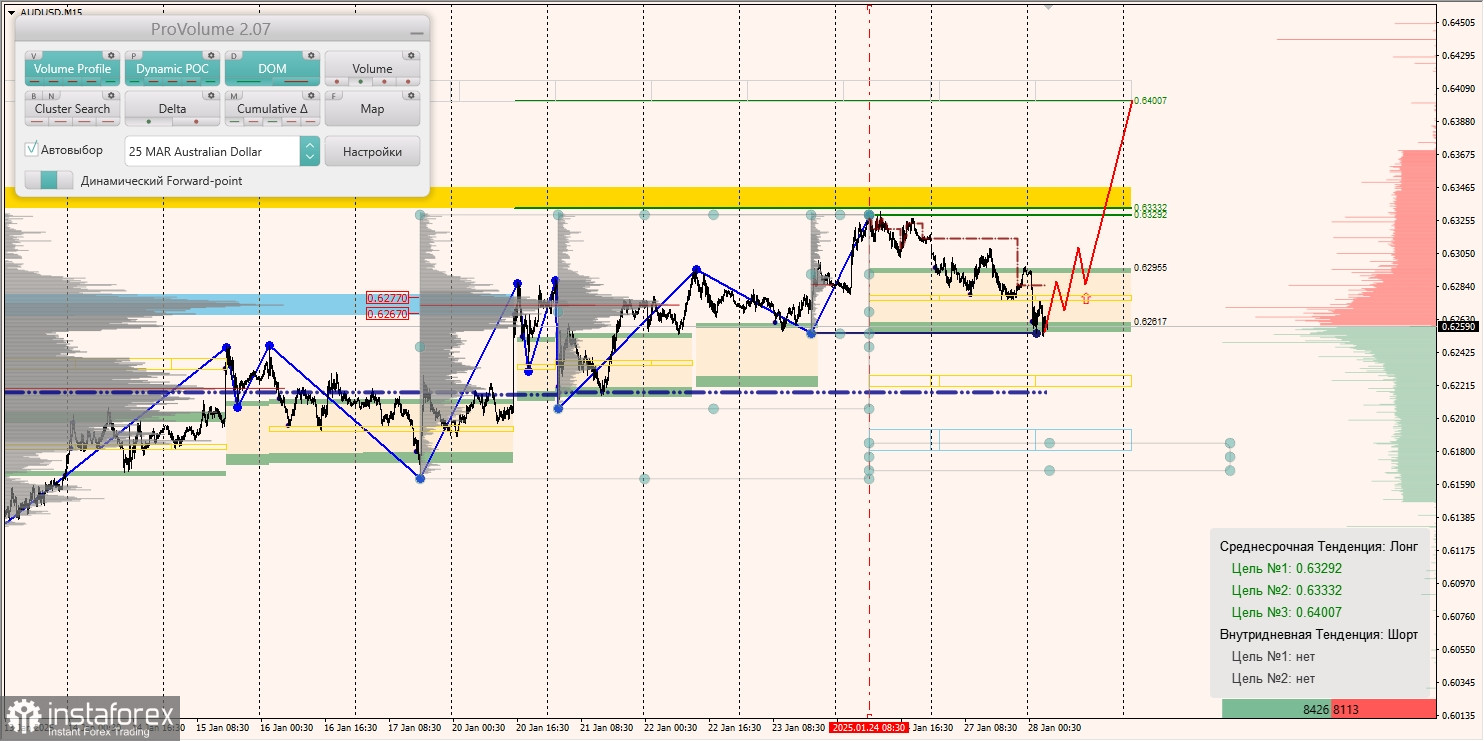Click the P hotkey tag on Dynamic POC

134,56
